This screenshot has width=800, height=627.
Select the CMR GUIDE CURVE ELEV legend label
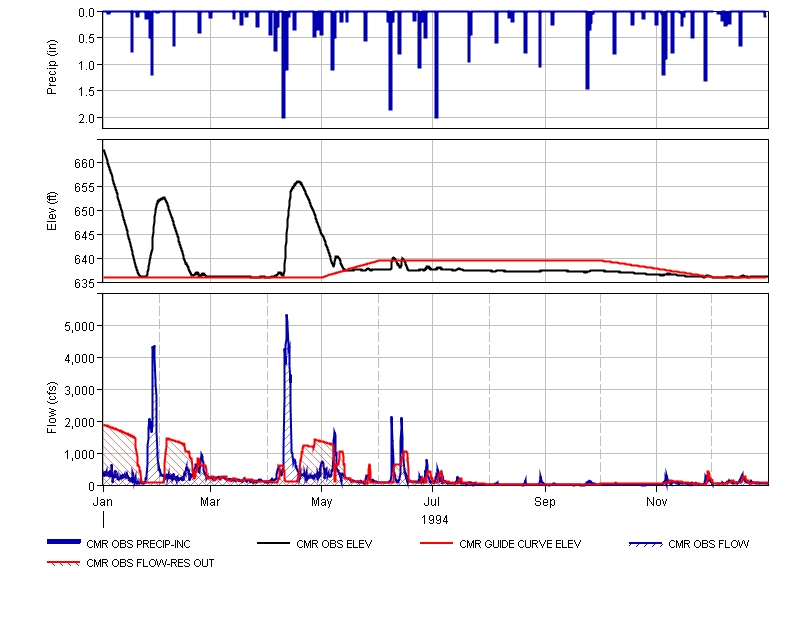[520, 545]
